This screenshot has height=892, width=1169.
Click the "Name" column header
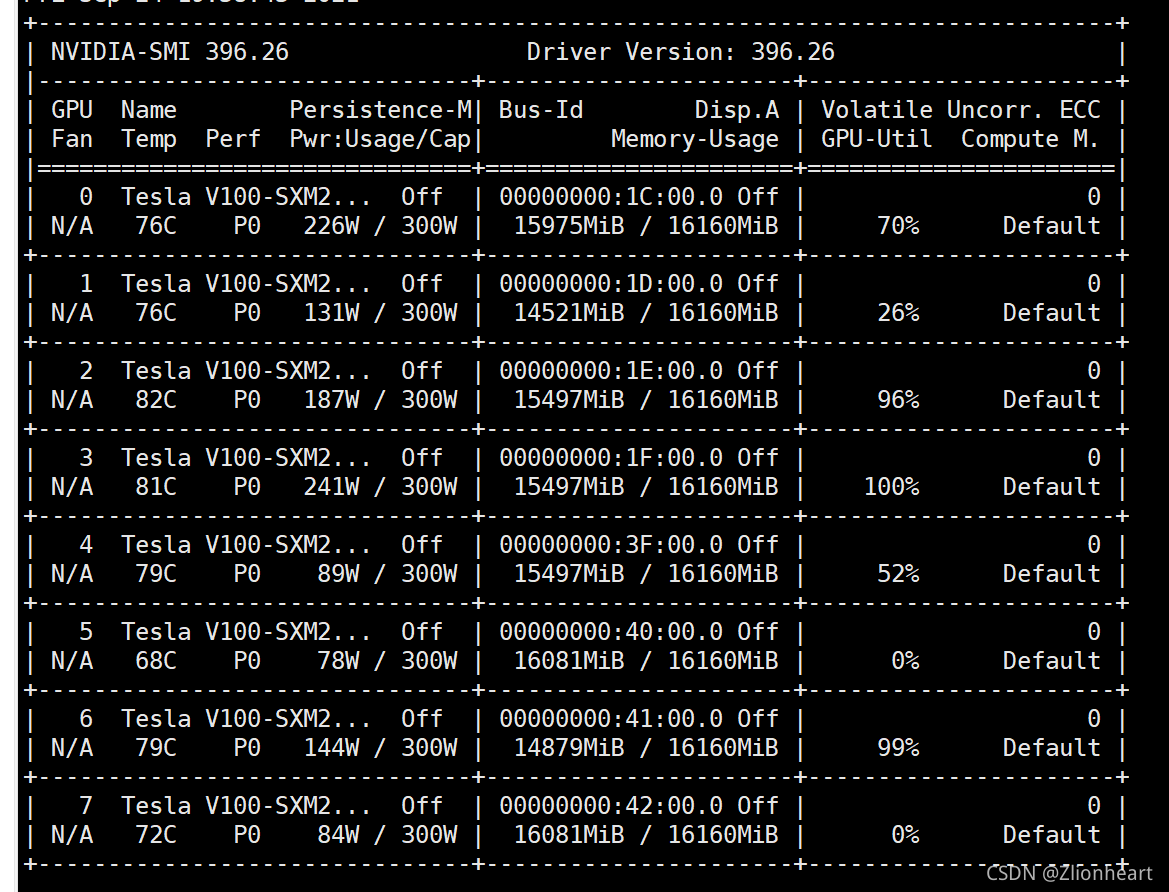pyautogui.click(x=149, y=110)
